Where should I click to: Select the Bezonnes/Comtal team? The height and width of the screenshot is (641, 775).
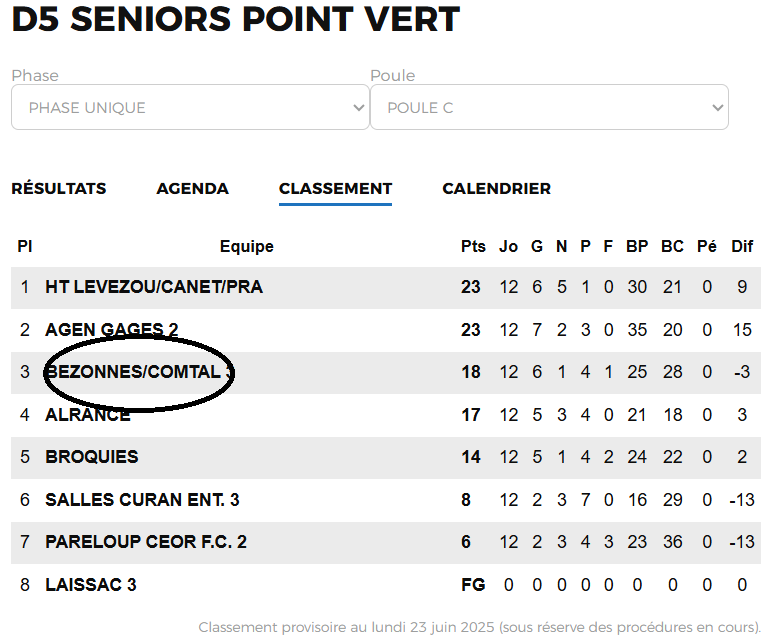pos(138,372)
